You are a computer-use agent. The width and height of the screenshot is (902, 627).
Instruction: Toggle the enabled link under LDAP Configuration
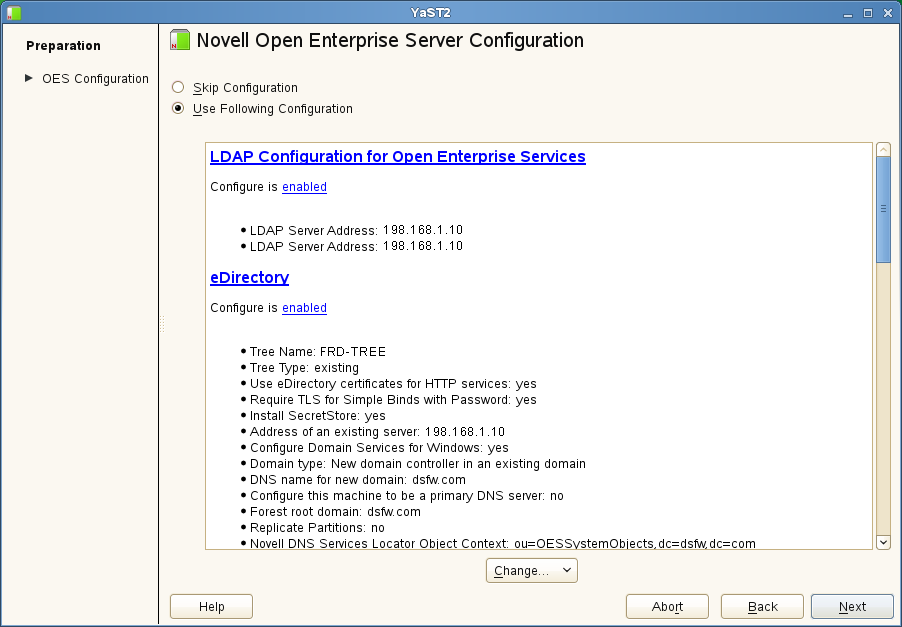[304, 187]
